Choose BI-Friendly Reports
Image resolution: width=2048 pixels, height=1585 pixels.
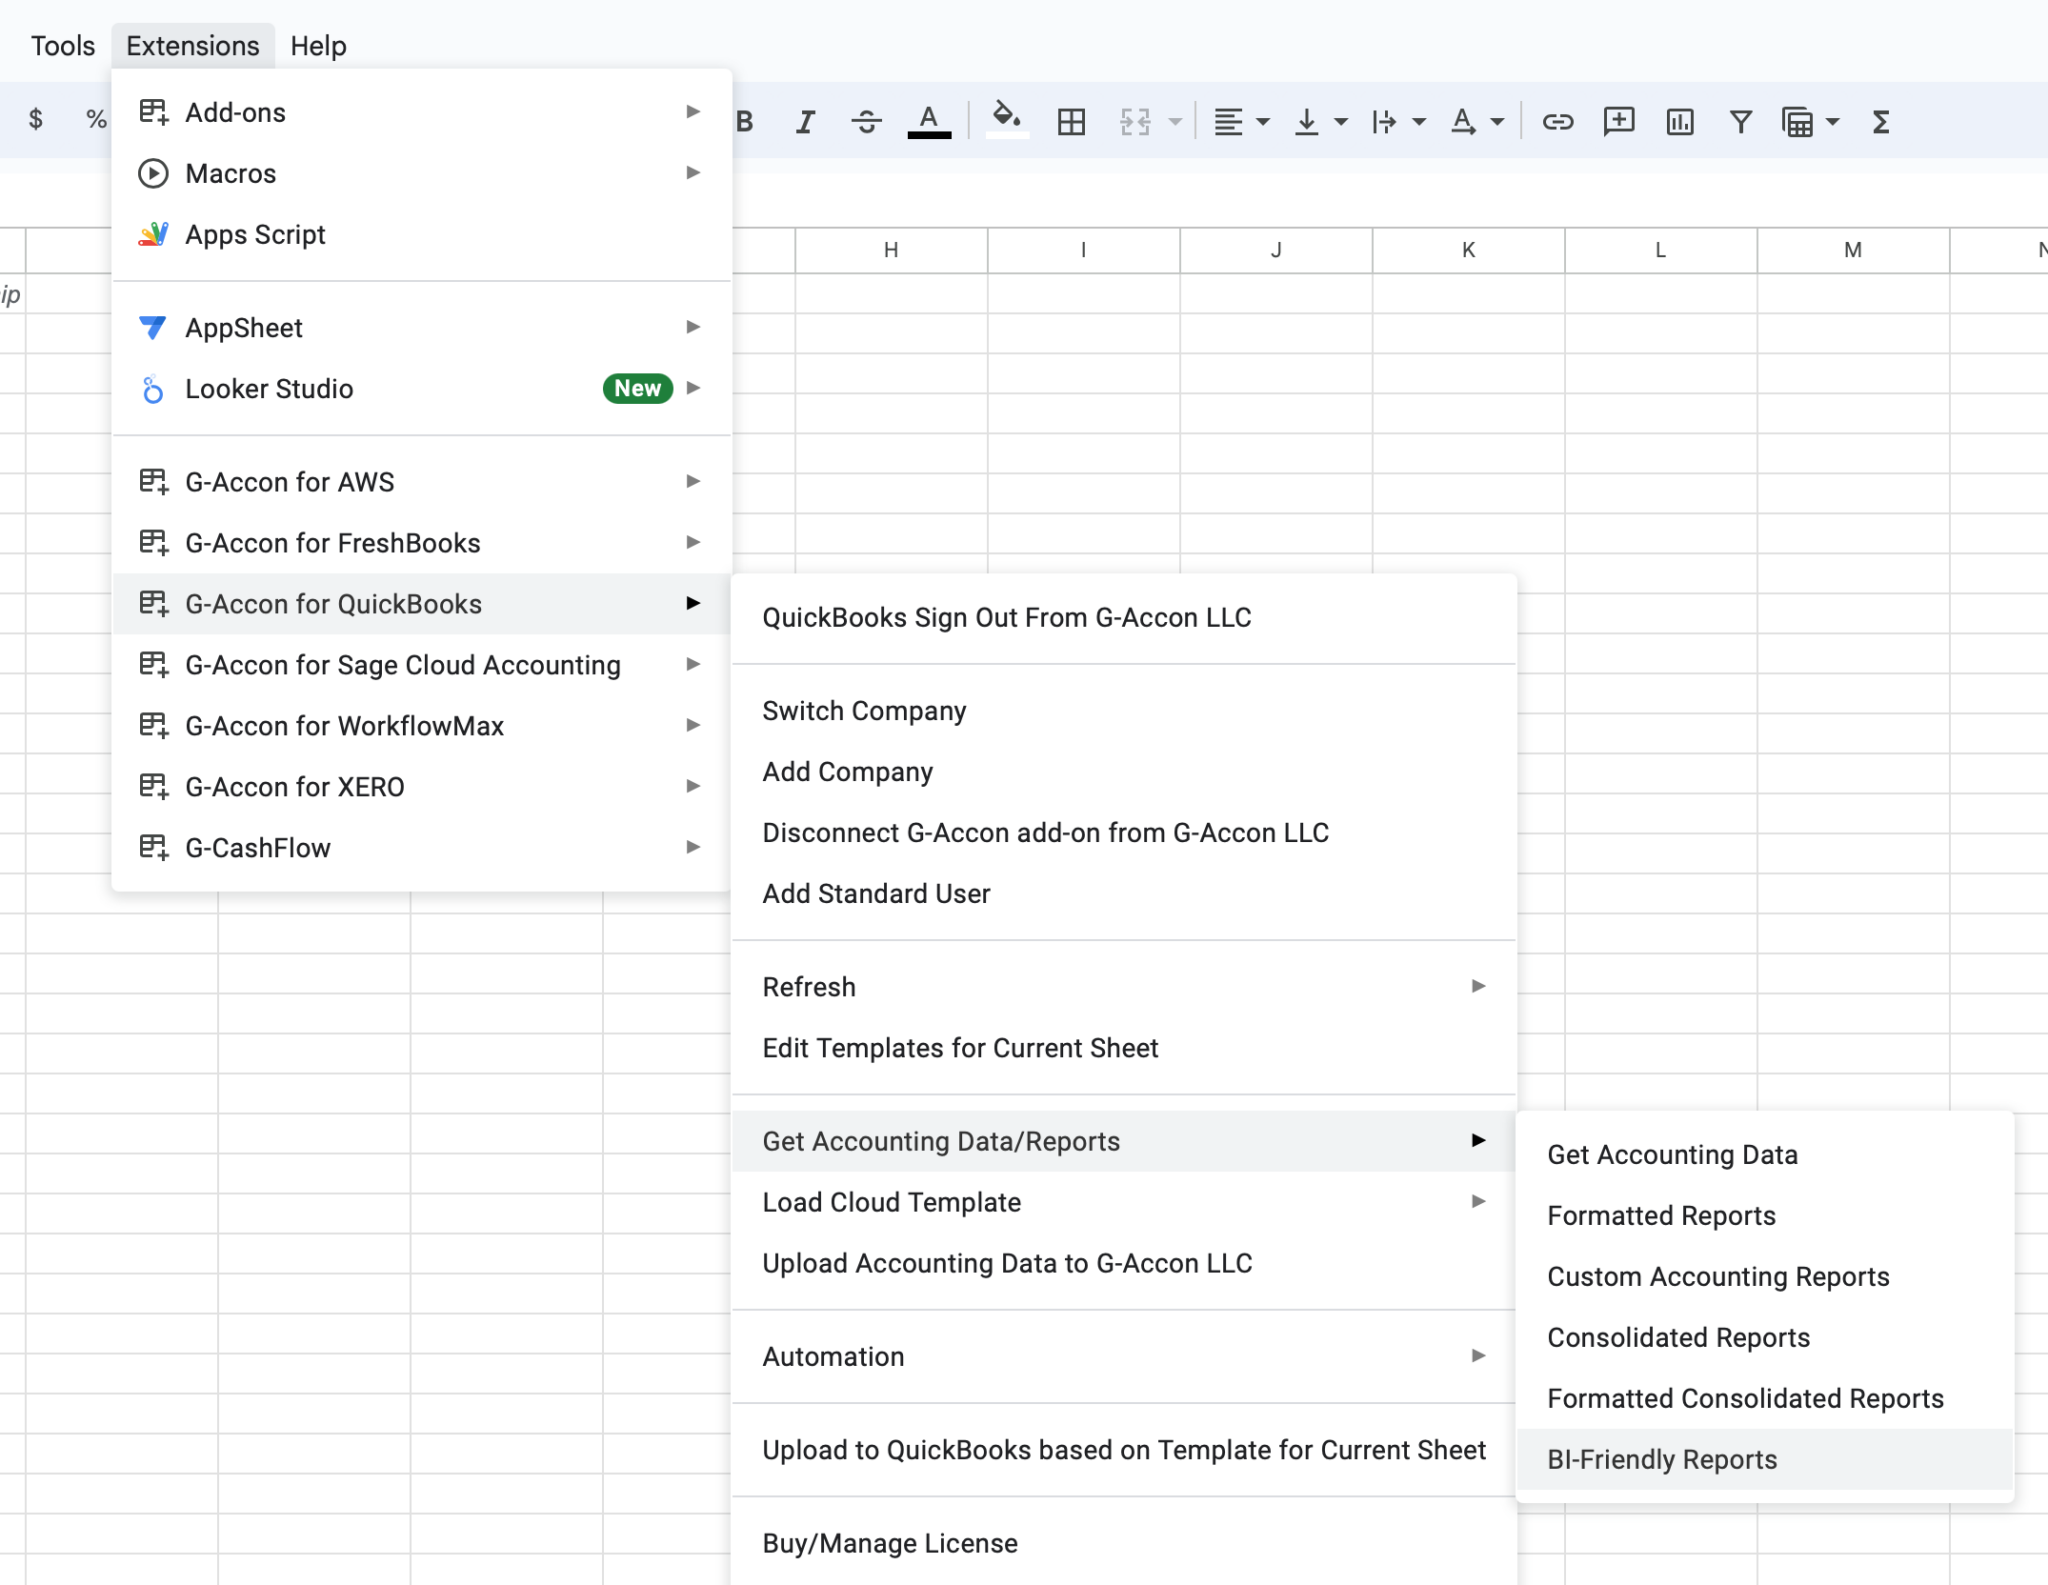coord(1765,1459)
